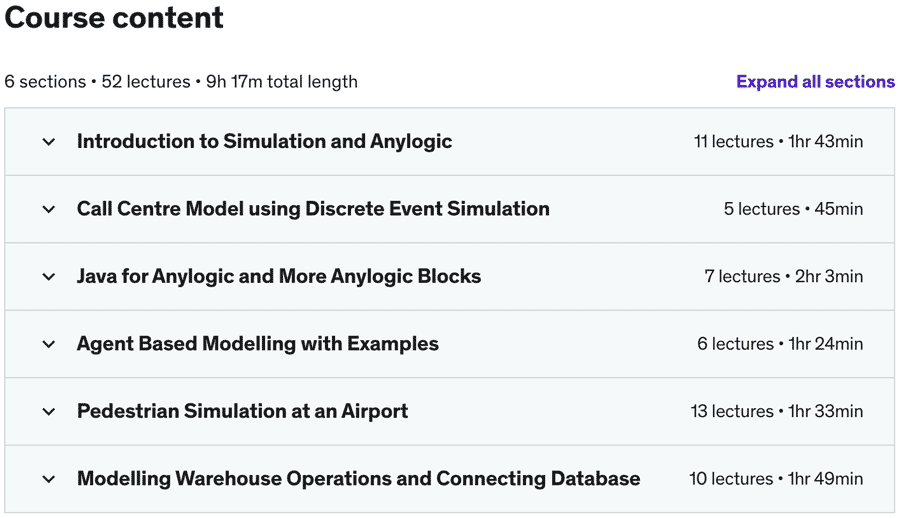Viewport: 900px width, 518px height.
Task: Click the 13 lectures • 1hr 33min label
Action: pos(776,412)
